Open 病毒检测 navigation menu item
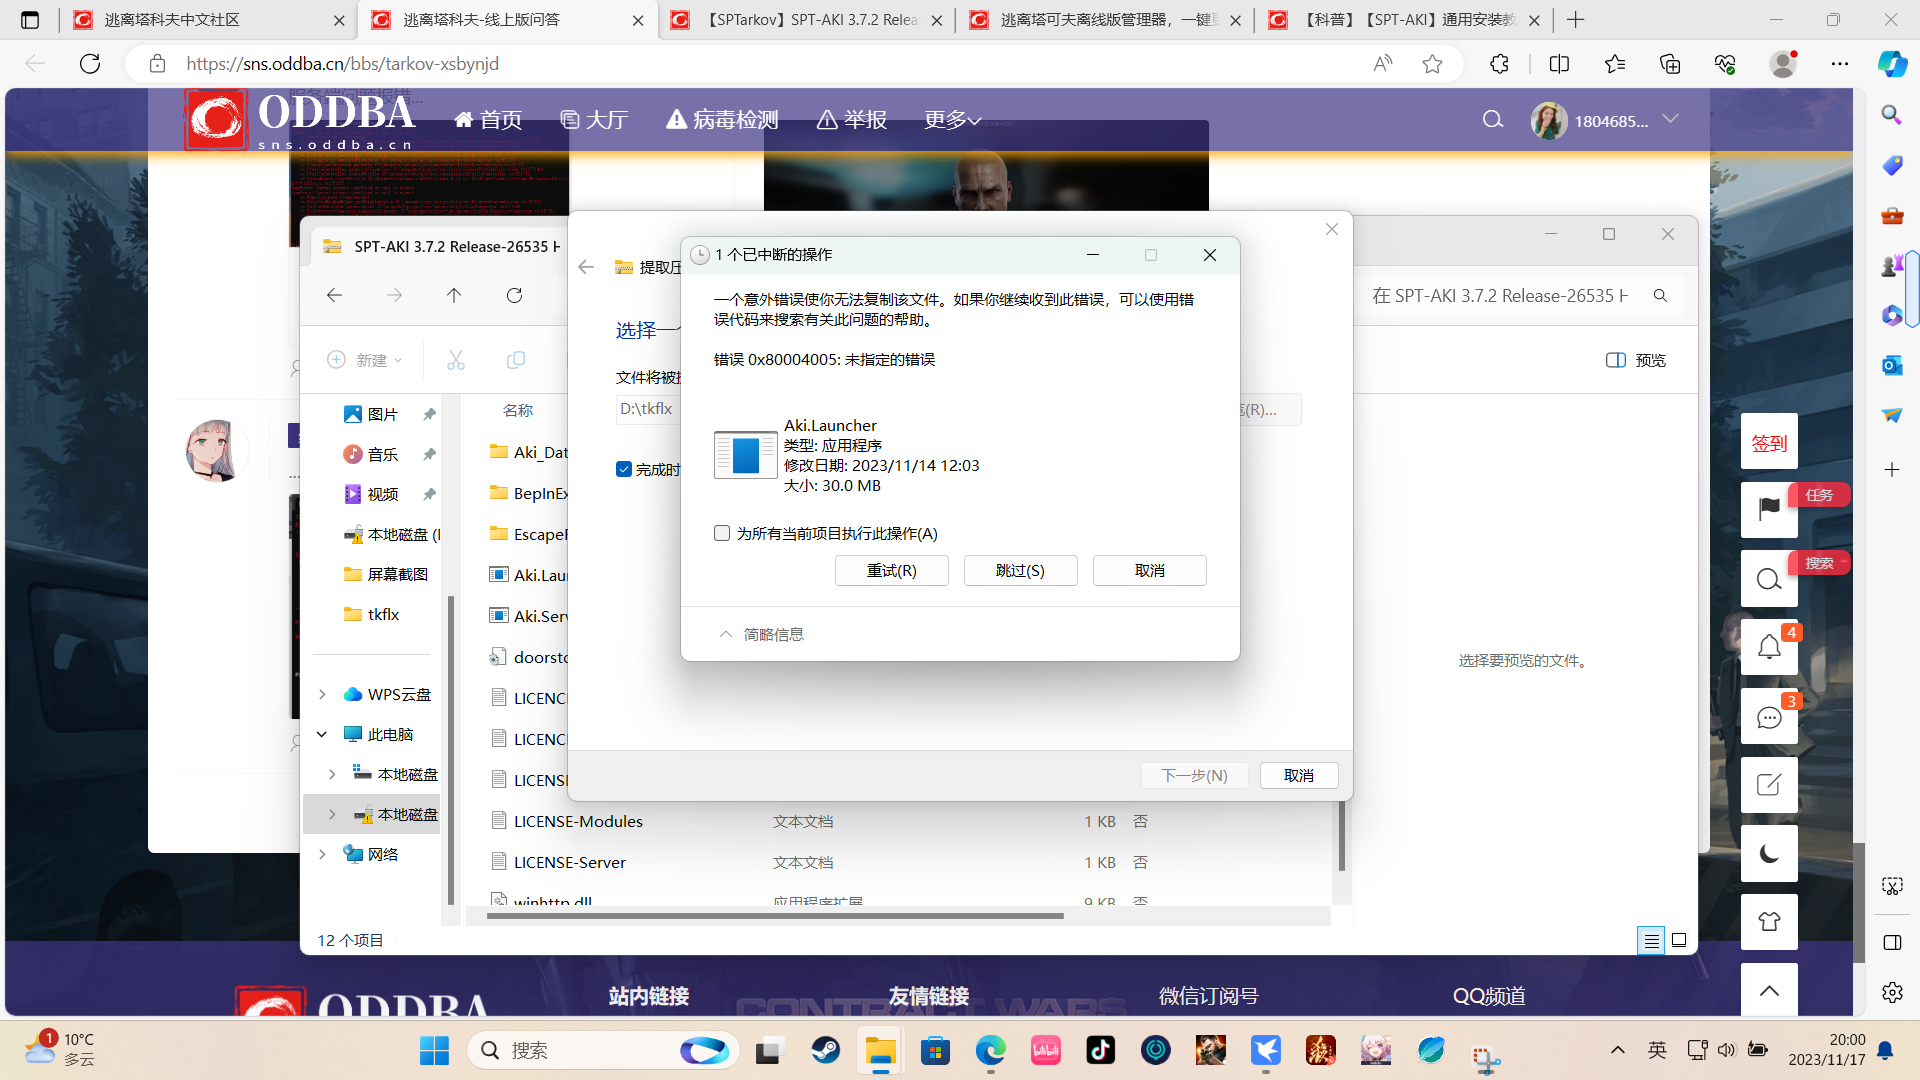The image size is (1920, 1080). tap(722, 120)
